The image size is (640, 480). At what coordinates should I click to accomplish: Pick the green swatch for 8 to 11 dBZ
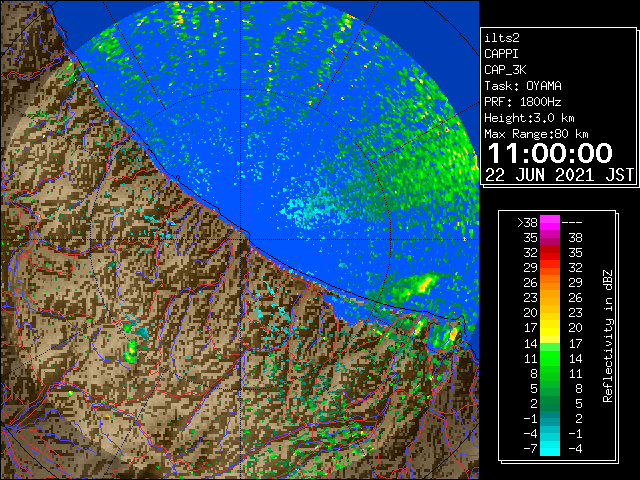(550, 374)
